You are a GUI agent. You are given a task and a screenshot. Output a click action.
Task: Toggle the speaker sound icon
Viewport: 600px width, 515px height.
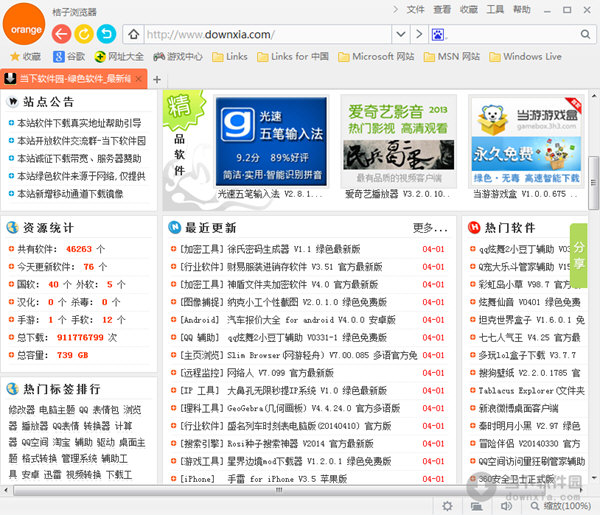pyautogui.click(x=506, y=506)
